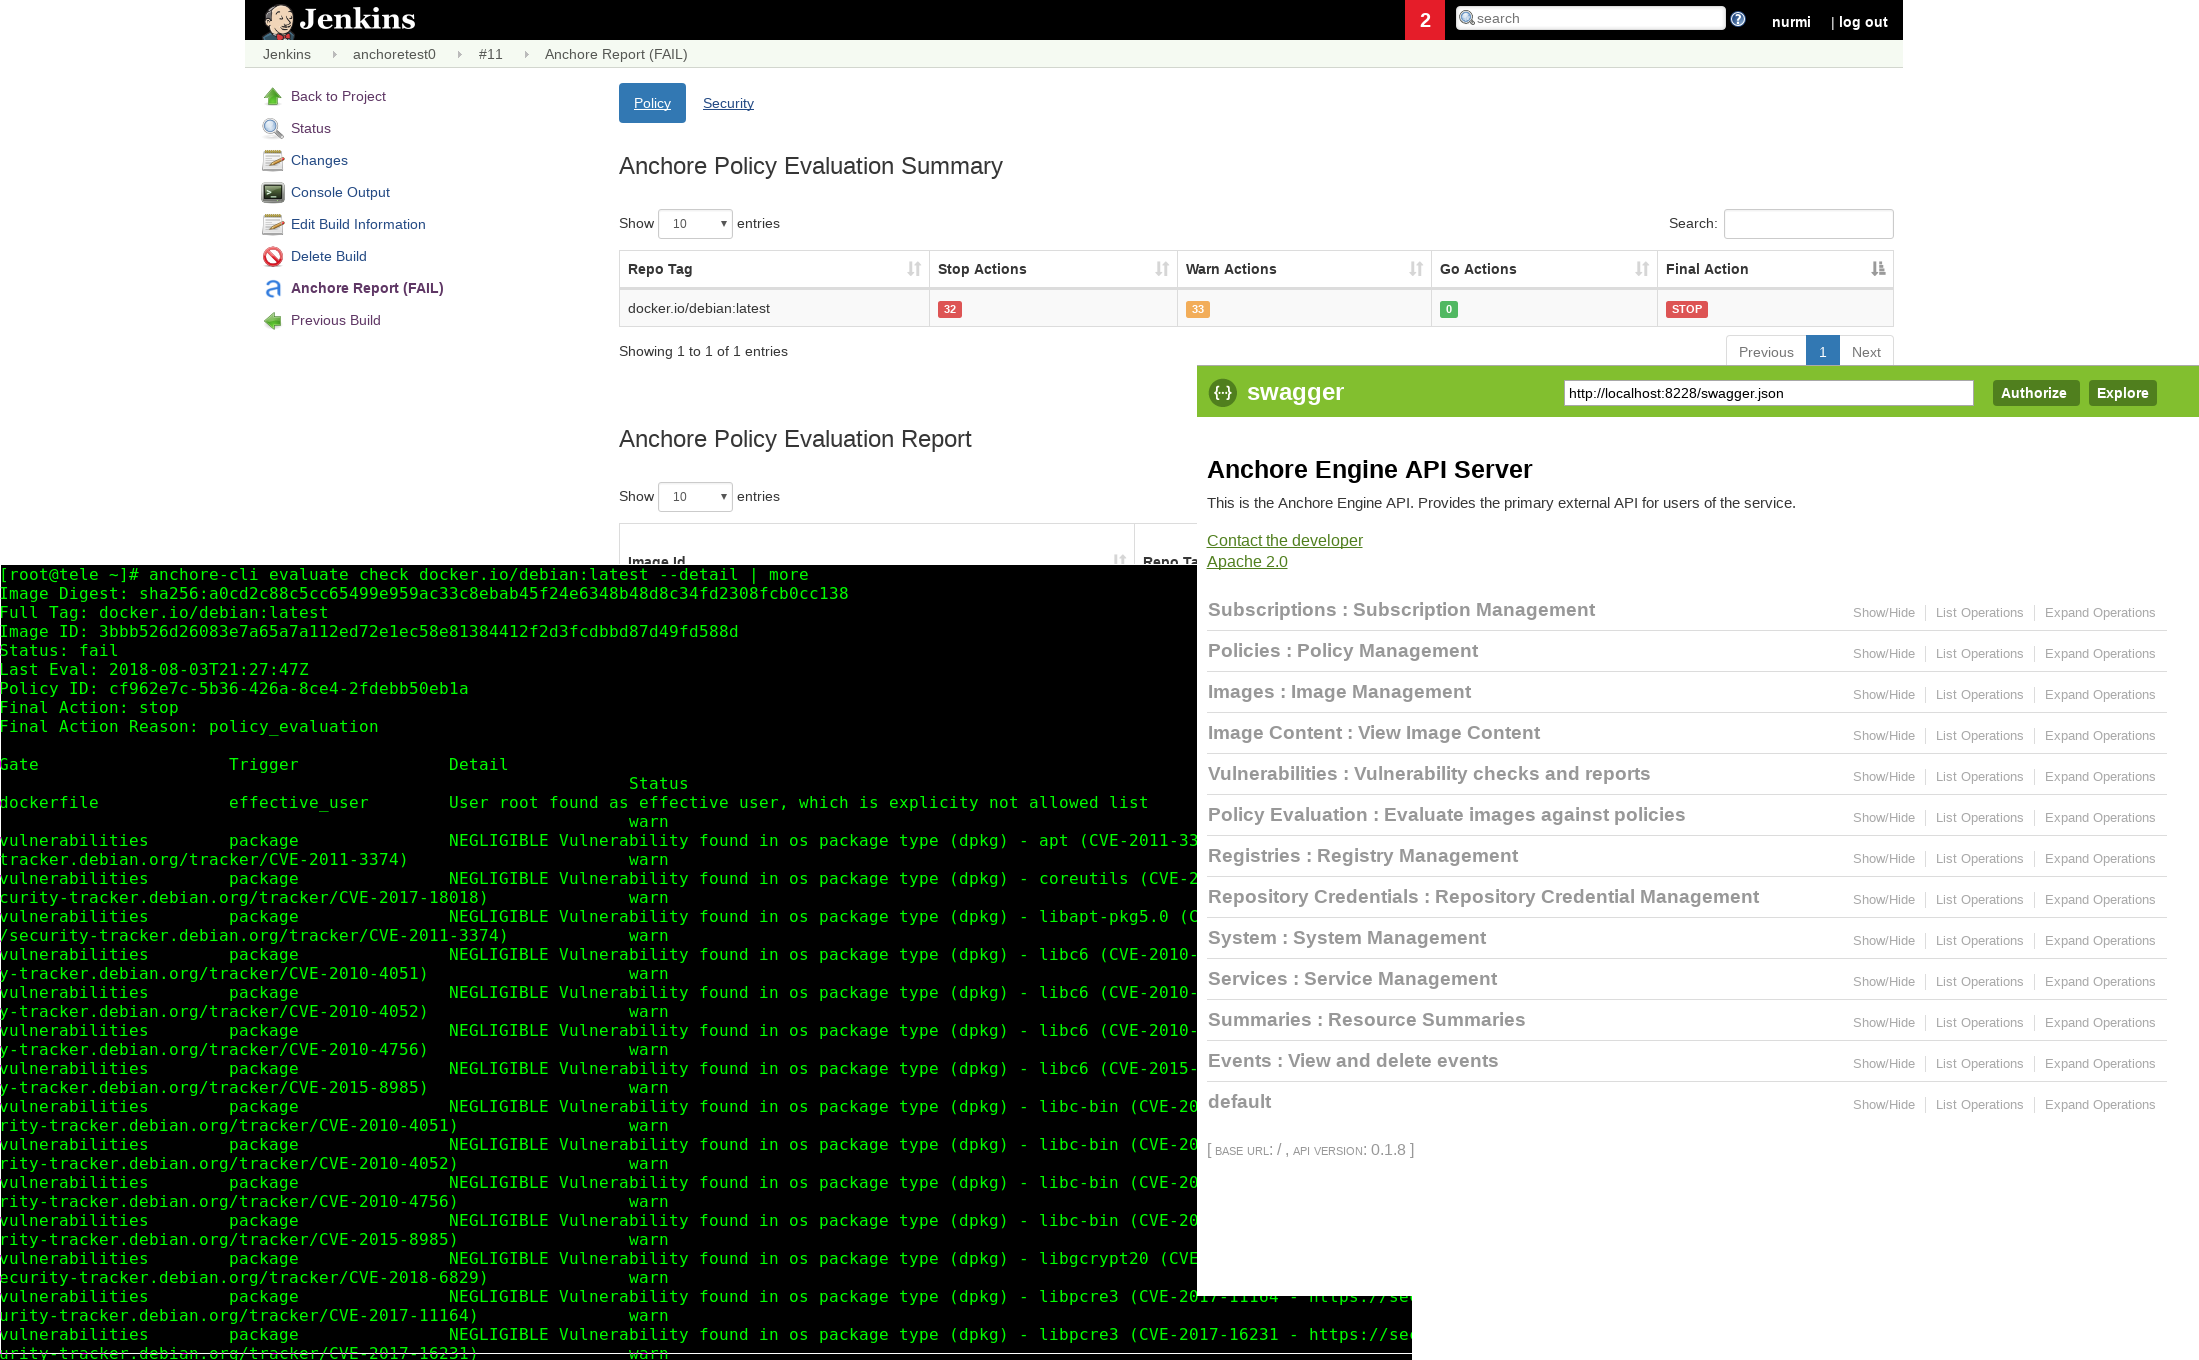Click the swagger.json URL input field

[x=1768, y=393]
